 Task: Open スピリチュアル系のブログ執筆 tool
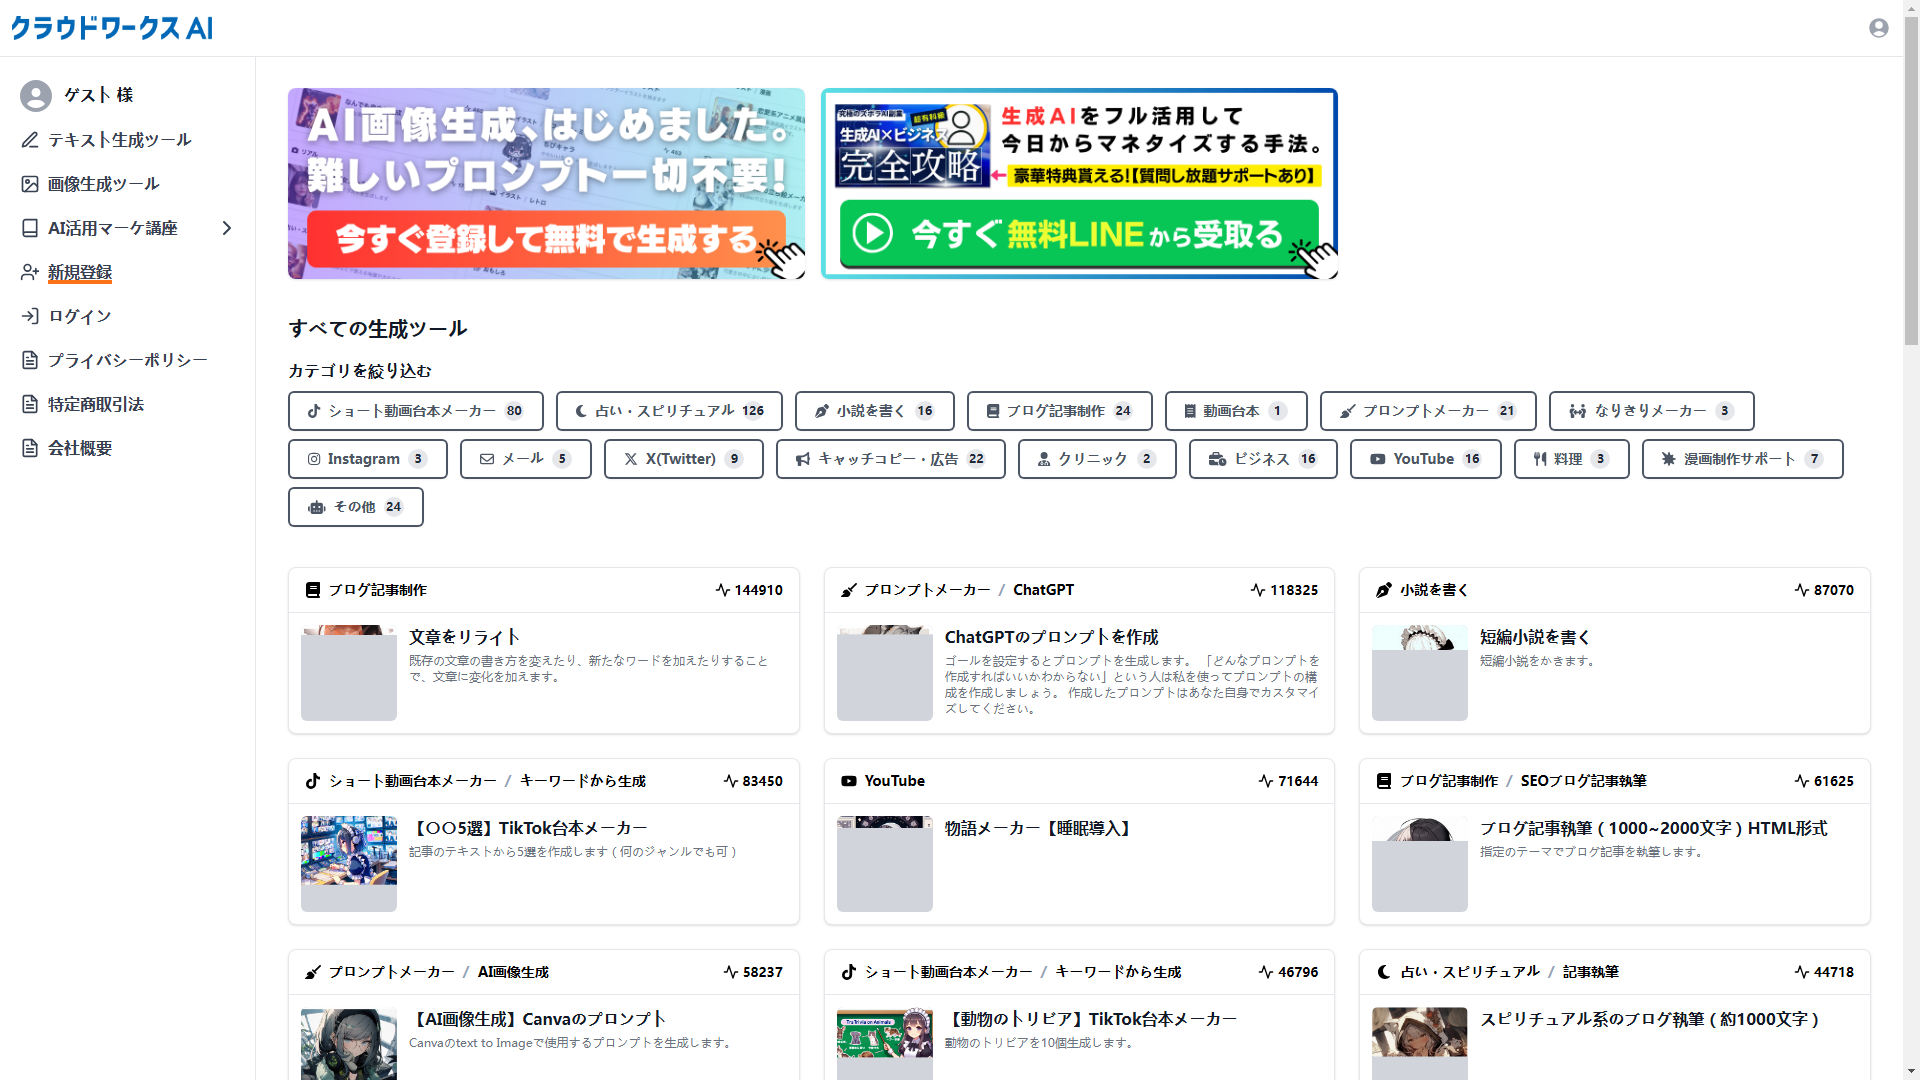[x=1650, y=1019]
